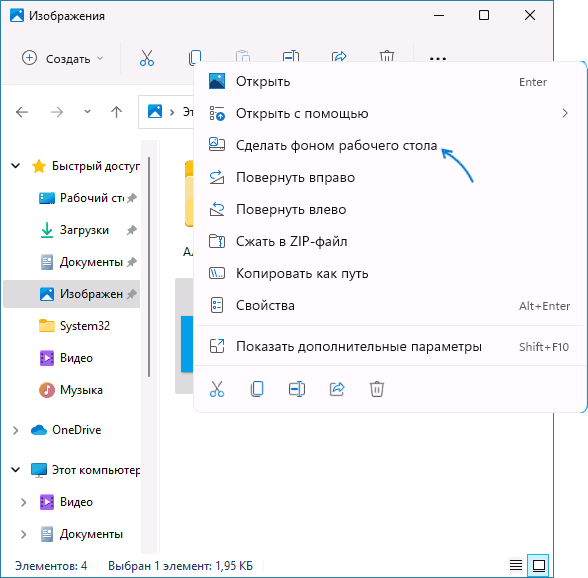Open Документы in quick access
Screen dimensions: 588x578
tap(71, 262)
